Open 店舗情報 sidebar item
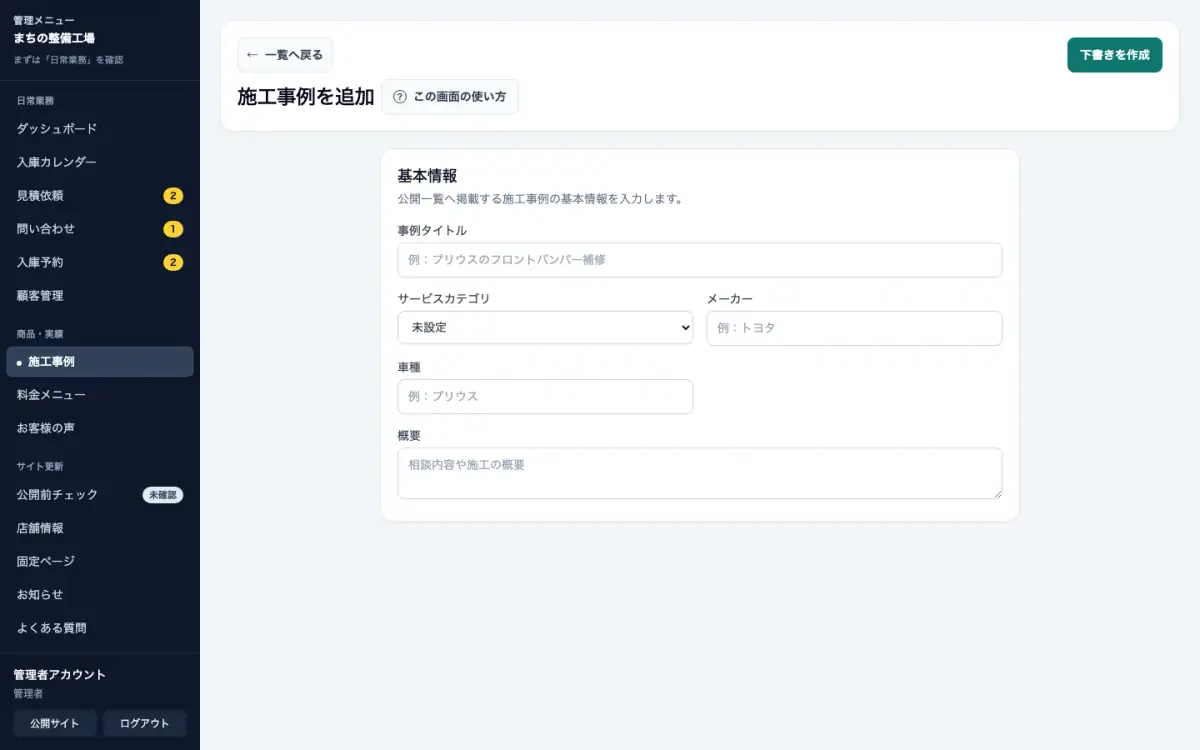The width and height of the screenshot is (1200, 750). 100,528
